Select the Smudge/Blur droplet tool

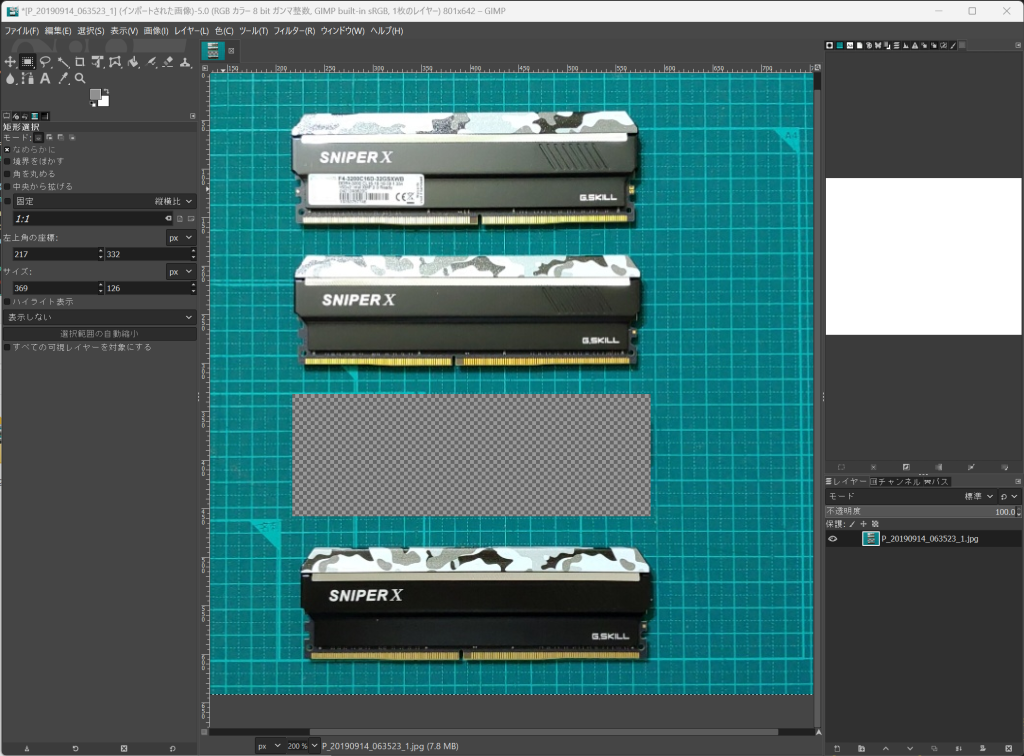click(x=10, y=78)
